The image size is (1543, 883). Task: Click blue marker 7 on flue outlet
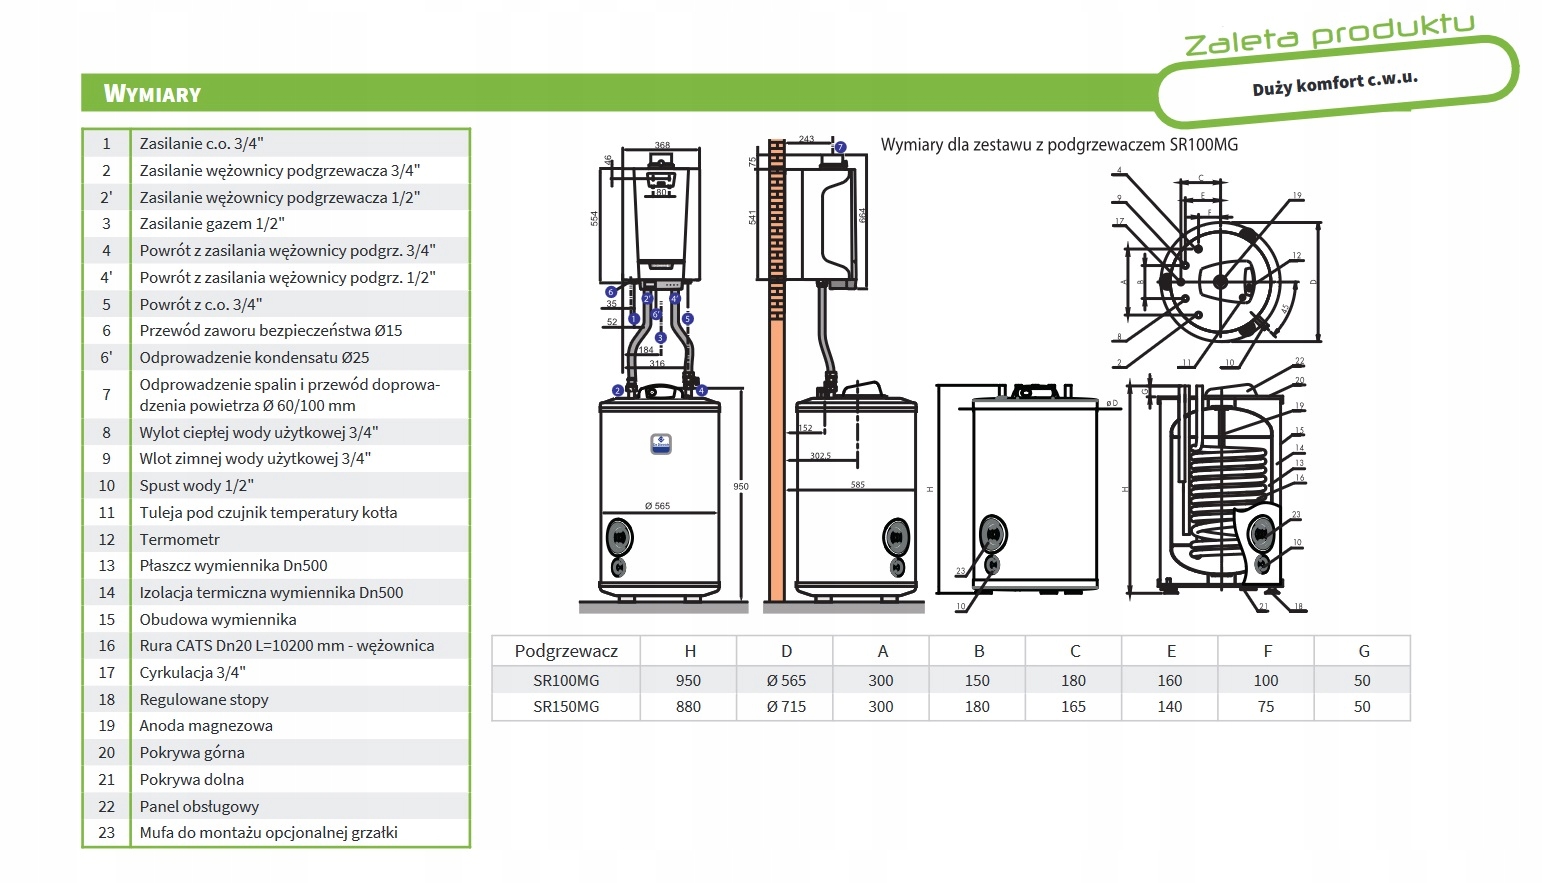pyautogui.click(x=840, y=147)
